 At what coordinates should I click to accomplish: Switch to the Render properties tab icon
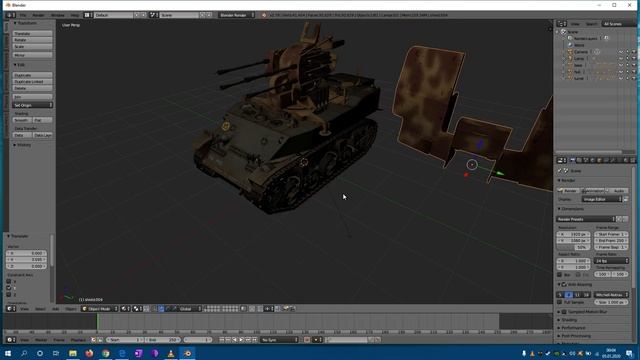pos(572,160)
